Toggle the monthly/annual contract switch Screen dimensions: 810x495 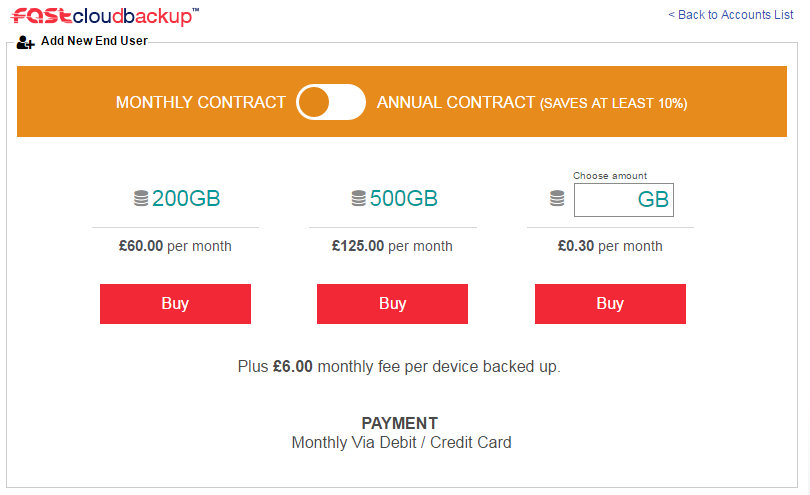(331, 102)
